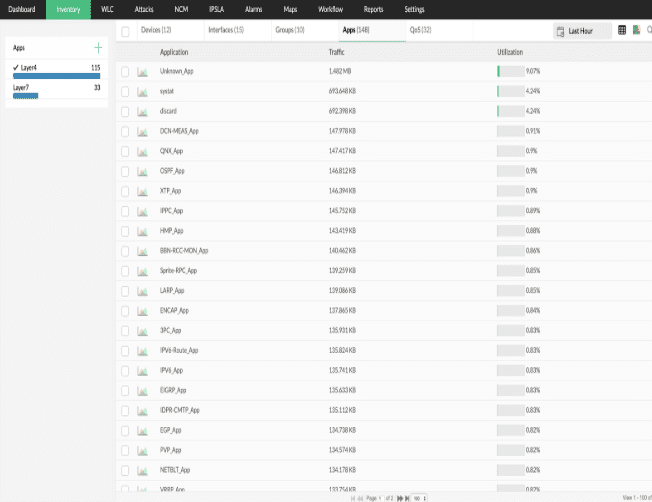Tick the checkbox for discard row
The width and height of the screenshot is (652, 502).
(x=125, y=111)
